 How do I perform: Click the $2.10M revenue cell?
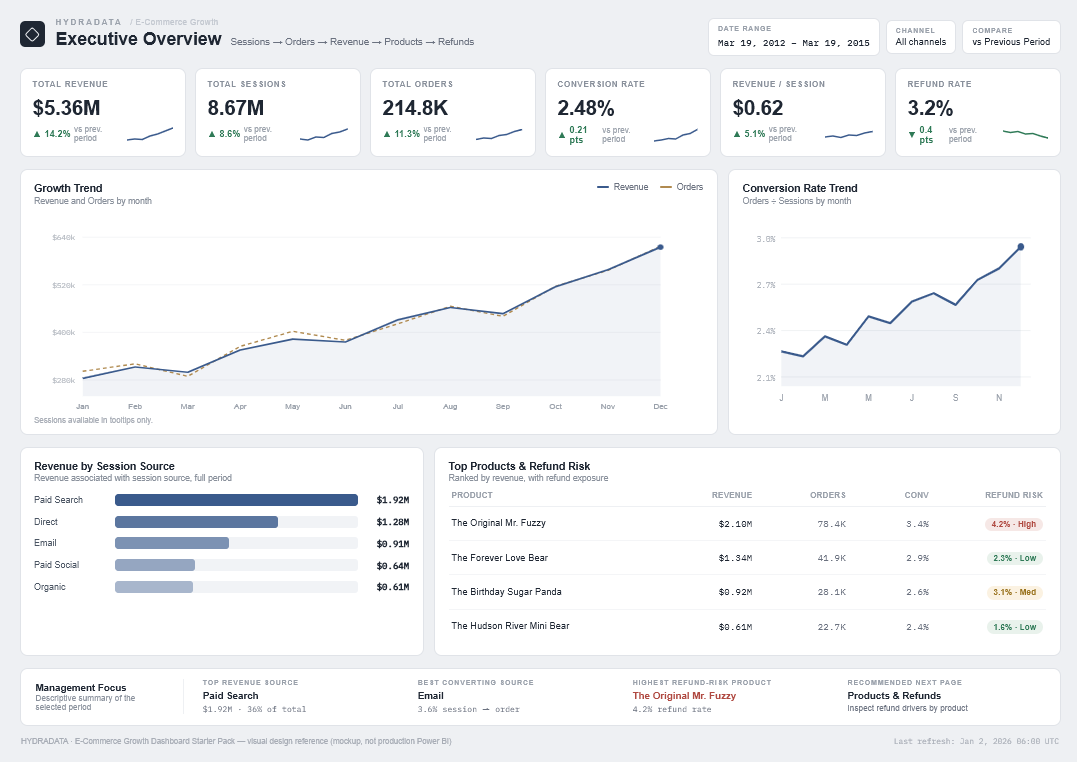[735, 524]
